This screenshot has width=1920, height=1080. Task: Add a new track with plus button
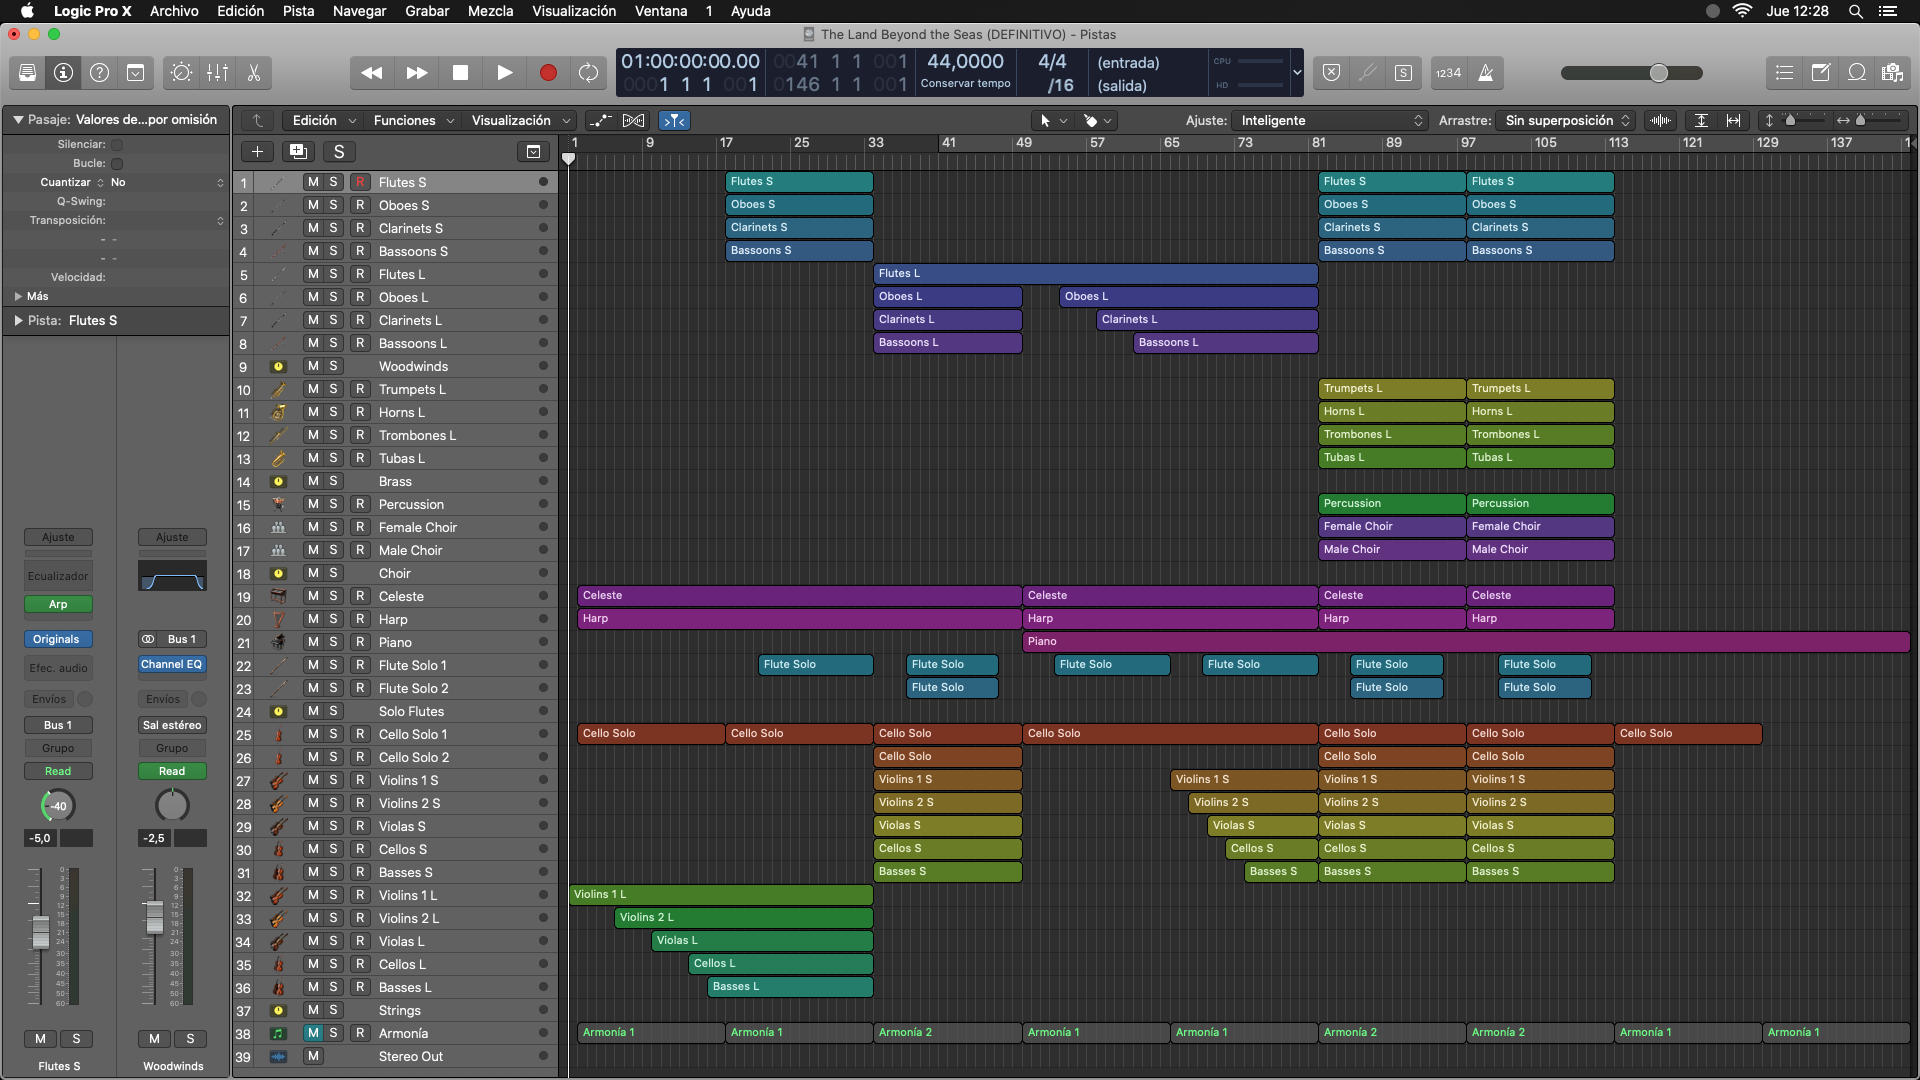pyautogui.click(x=257, y=152)
